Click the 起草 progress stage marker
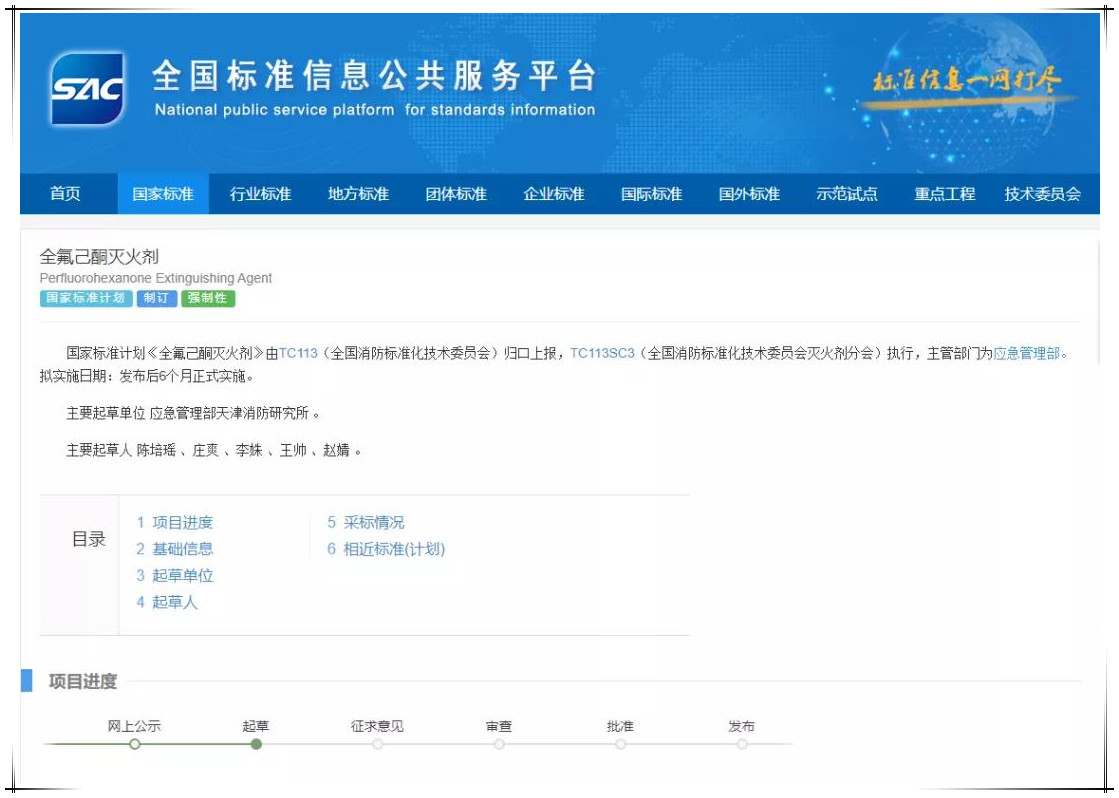Screen dimensions: 1119x798 click(256, 744)
